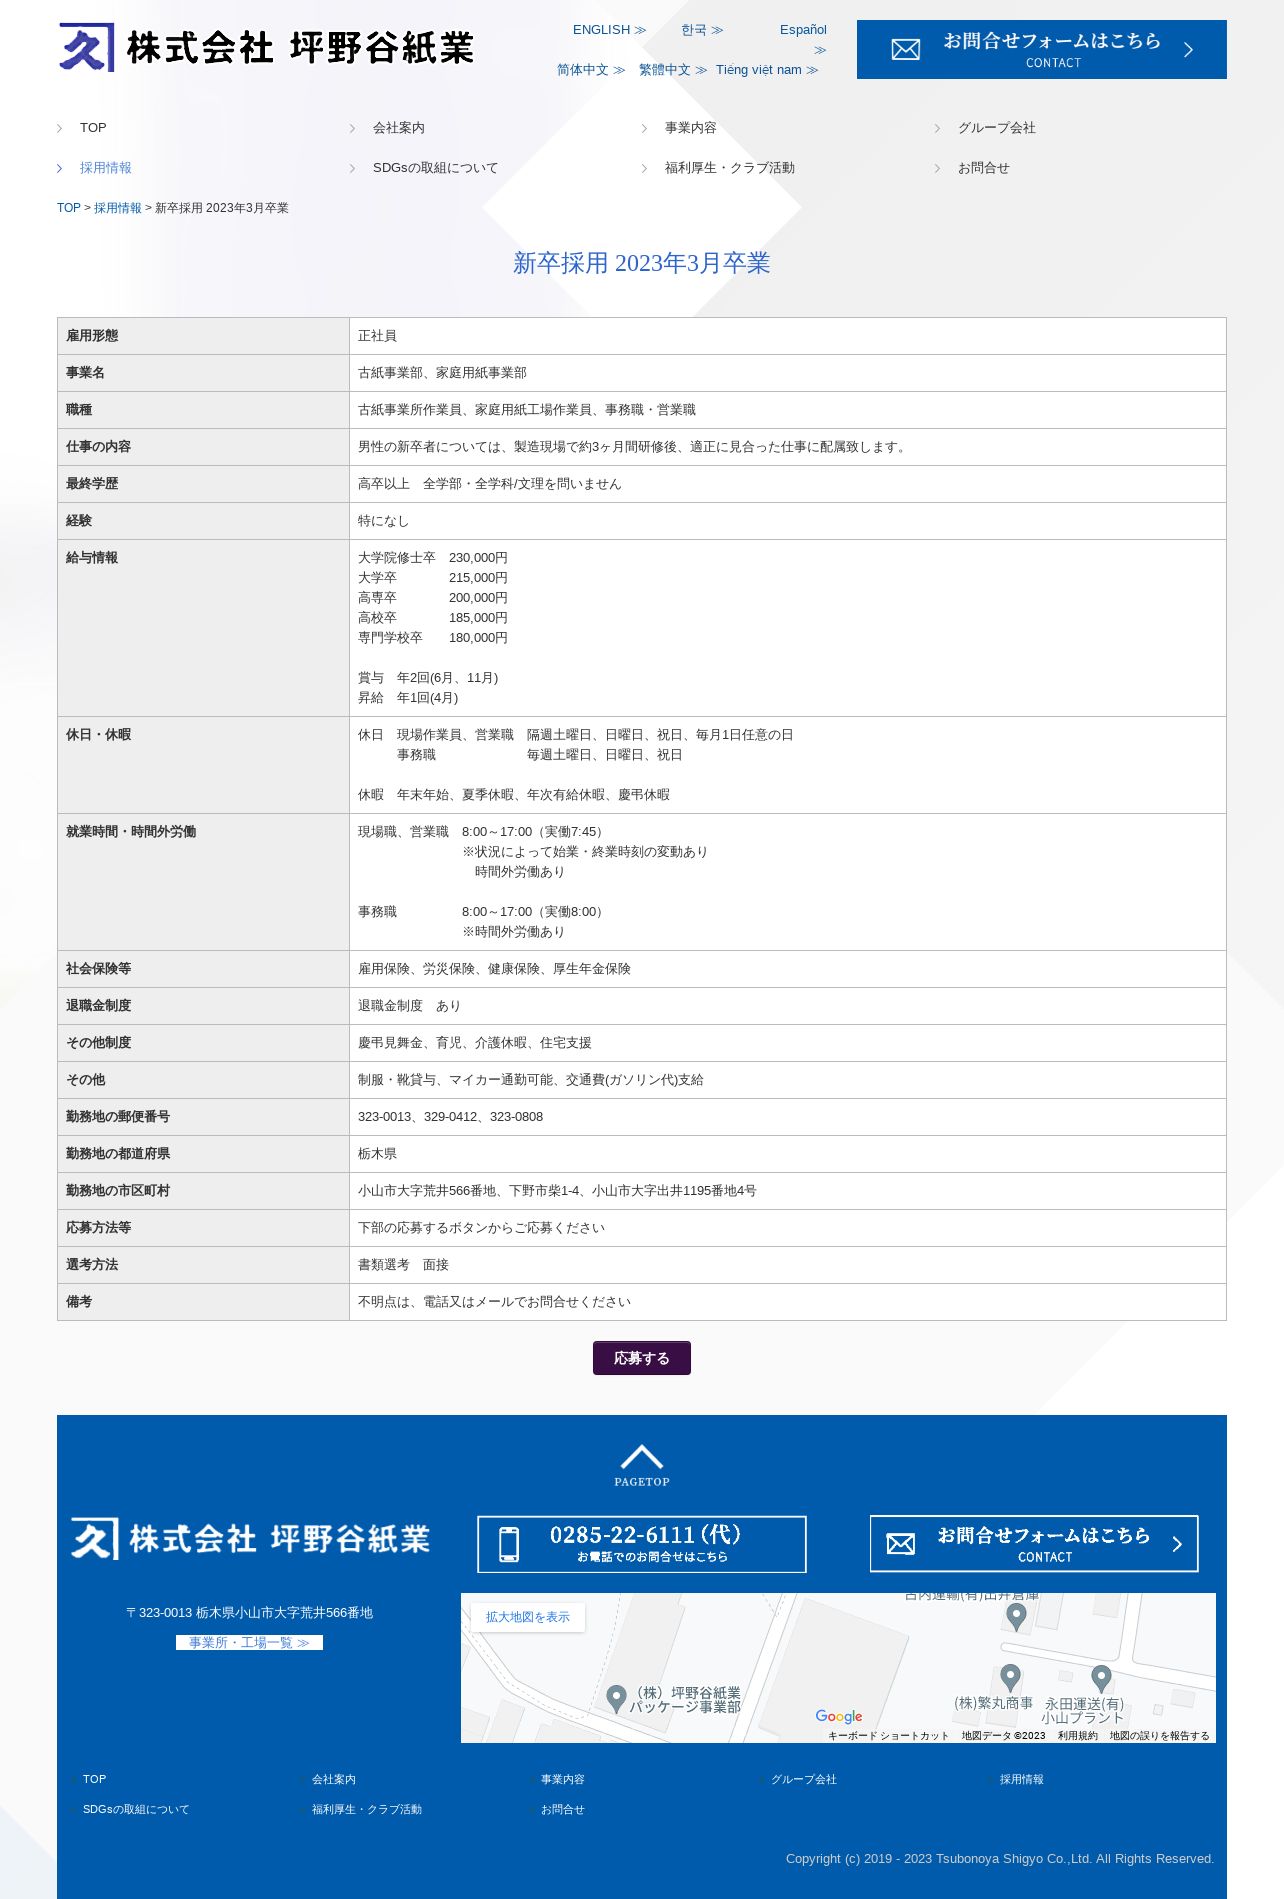This screenshot has width=1284, height=1899.
Task: Click footer 事業内容 link
Action: (563, 1779)
